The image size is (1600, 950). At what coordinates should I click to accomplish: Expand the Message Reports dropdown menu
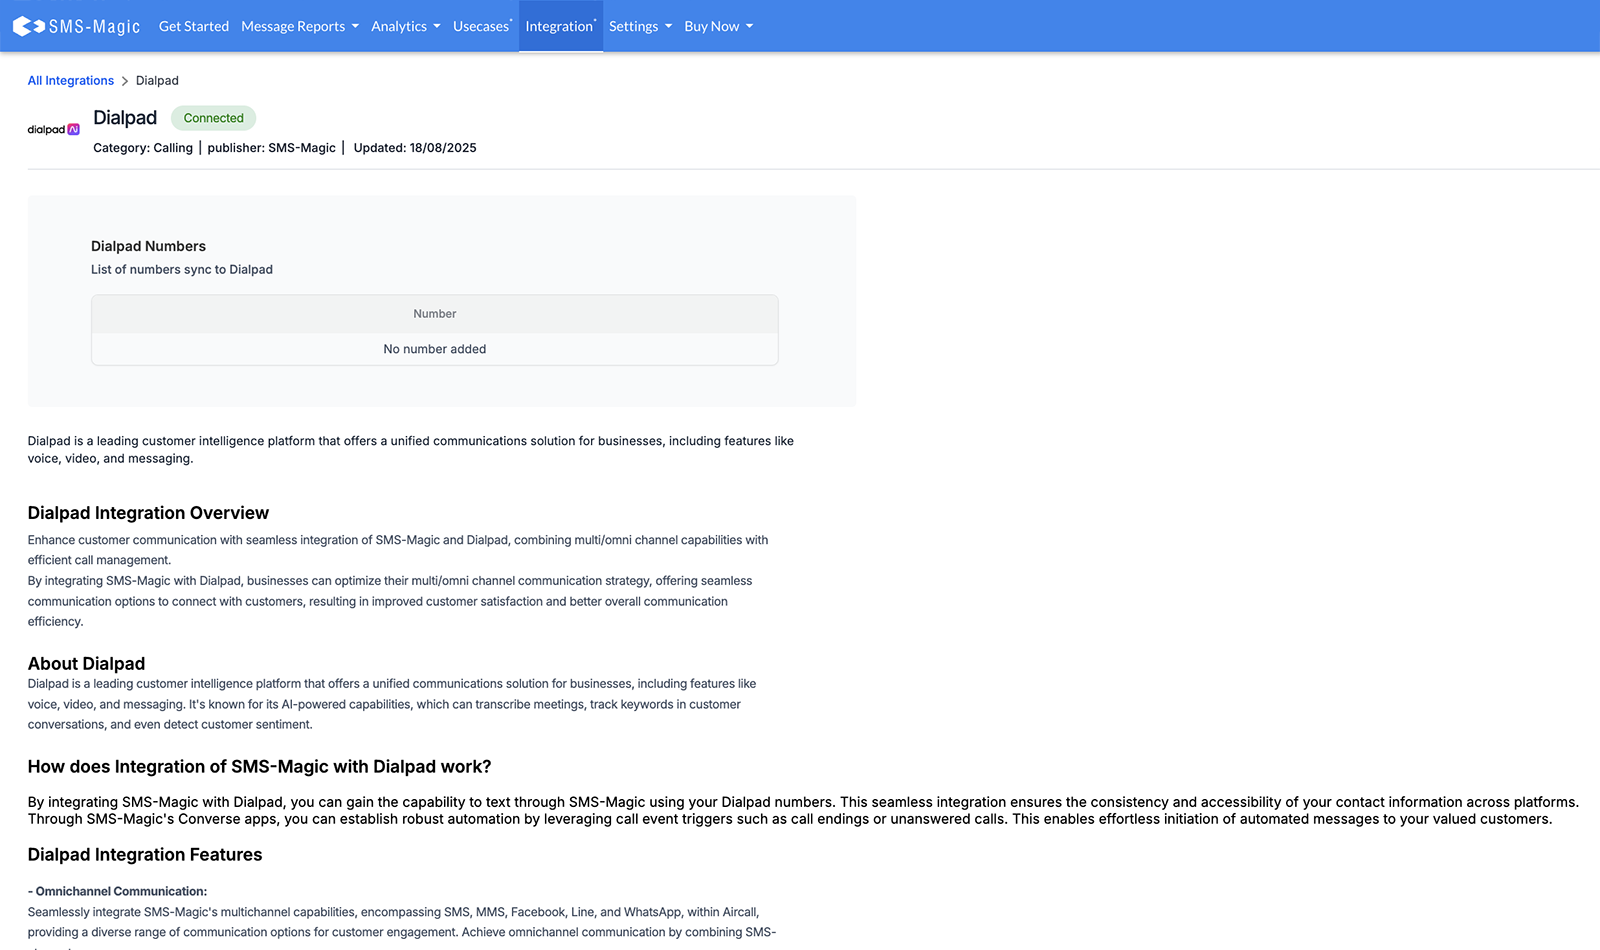point(300,26)
